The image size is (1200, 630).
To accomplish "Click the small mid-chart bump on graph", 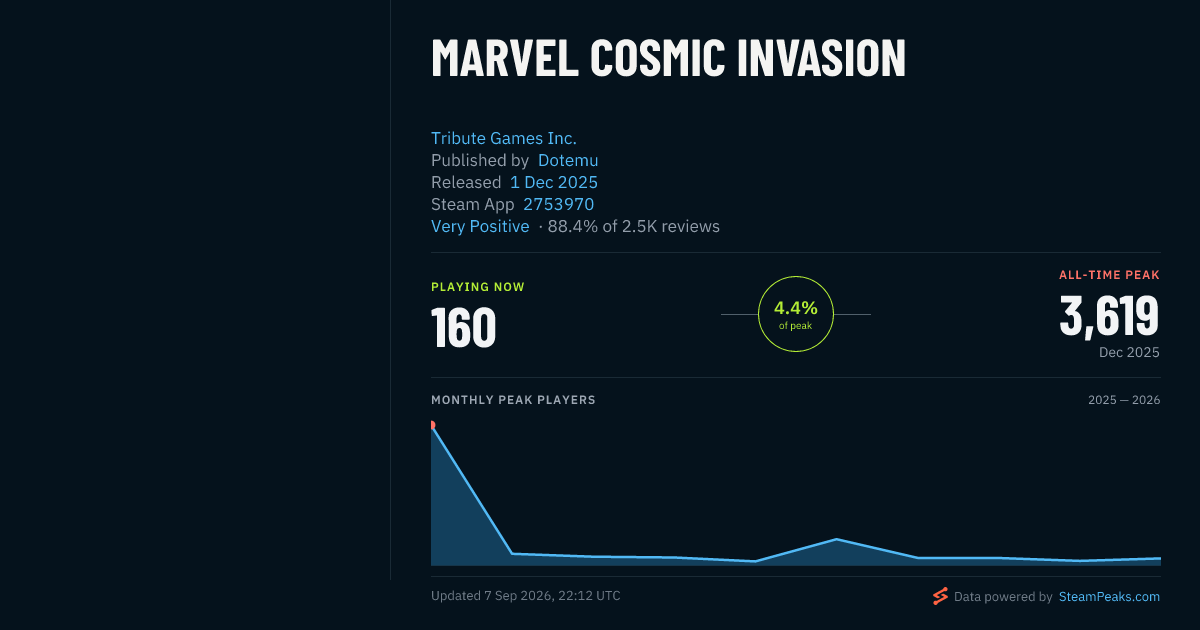I will [x=836, y=540].
